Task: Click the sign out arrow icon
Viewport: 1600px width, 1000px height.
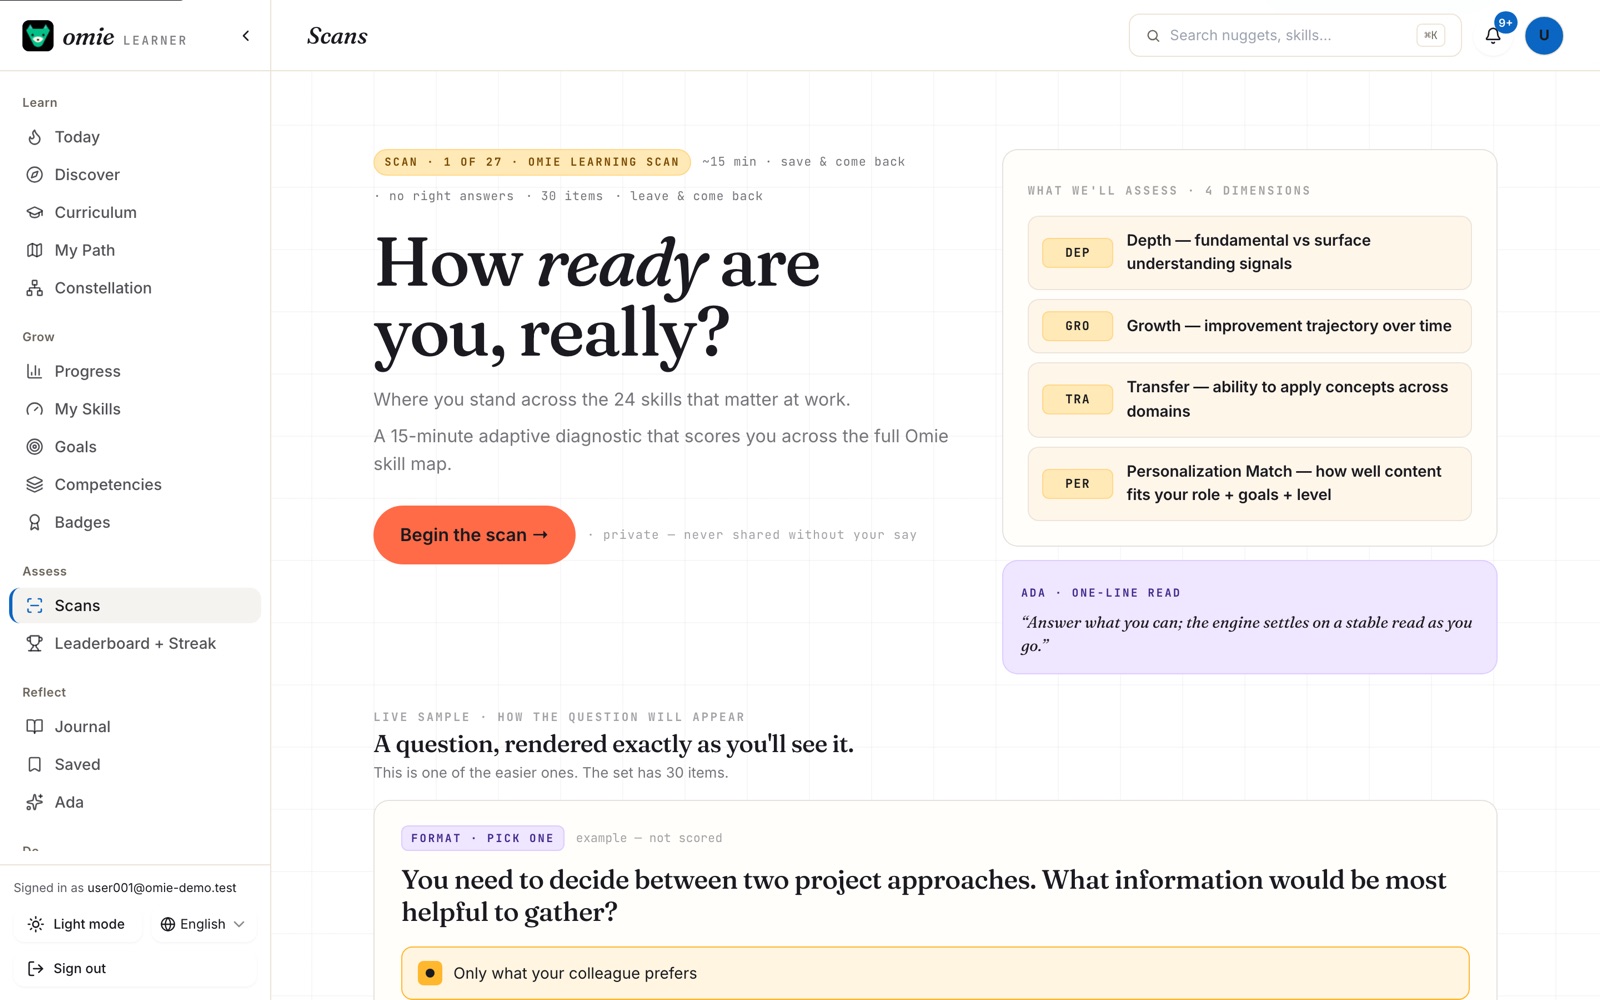Action: (x=35, y=968)
